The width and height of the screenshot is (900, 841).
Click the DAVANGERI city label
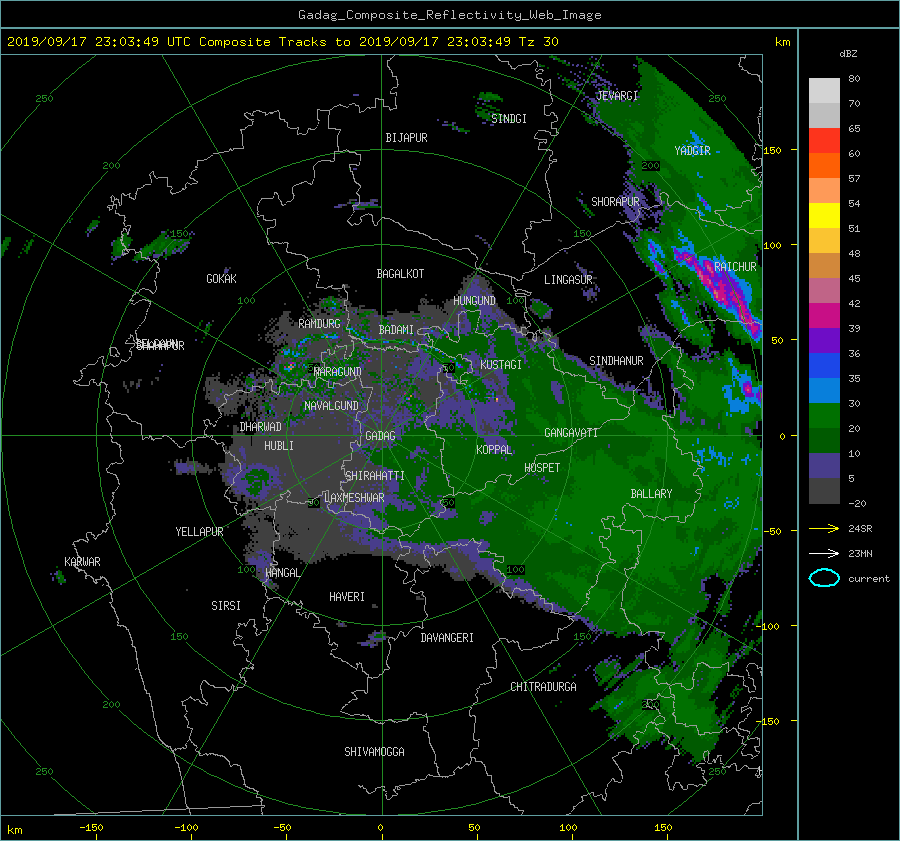[447, 638]
